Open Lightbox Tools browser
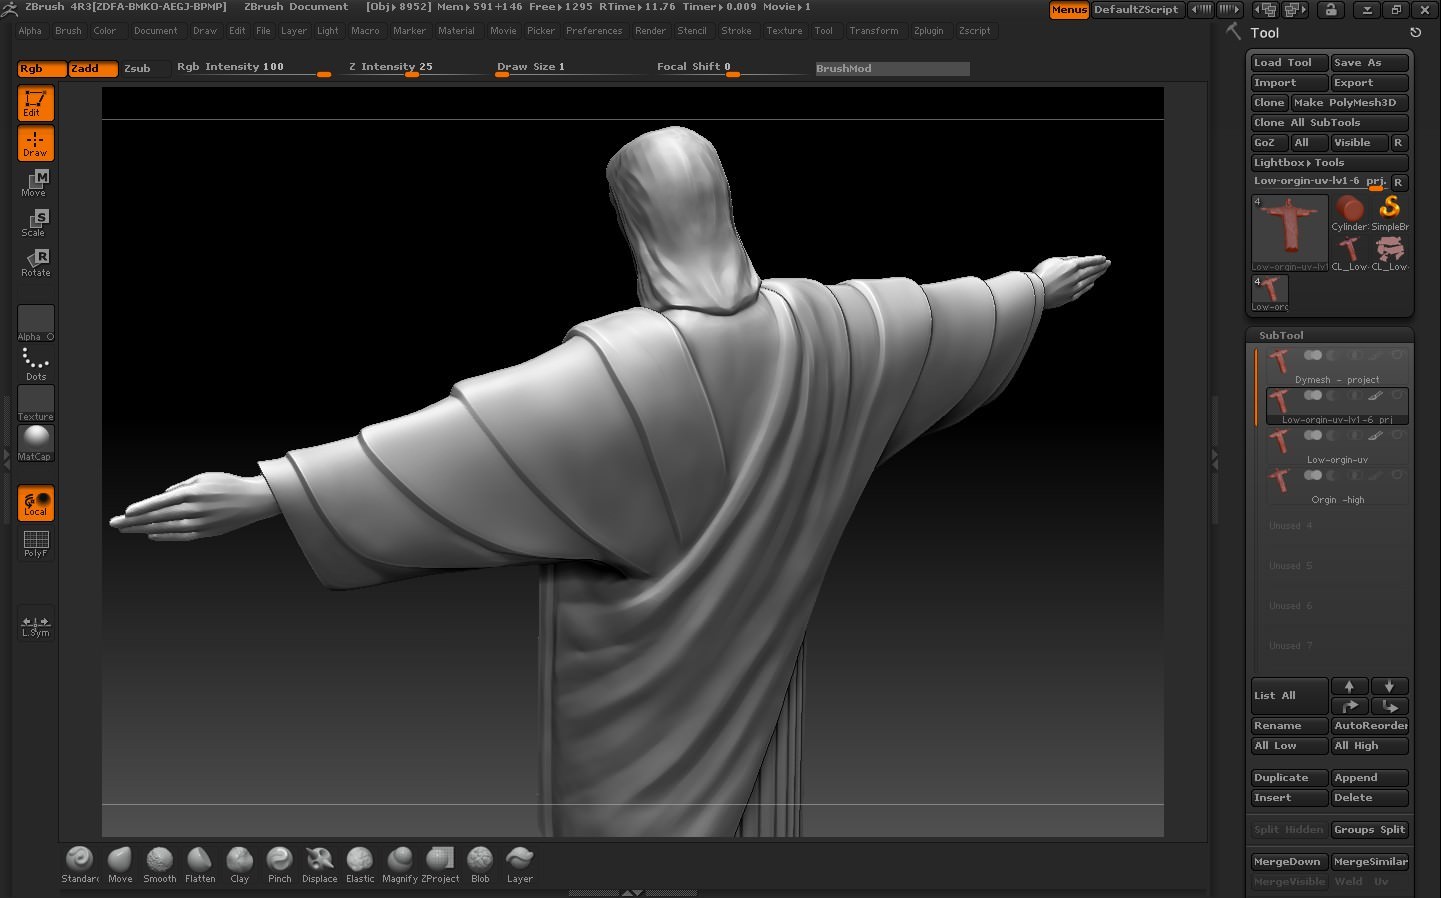Screen dimensions: 1441x898 coord(1330,162)
